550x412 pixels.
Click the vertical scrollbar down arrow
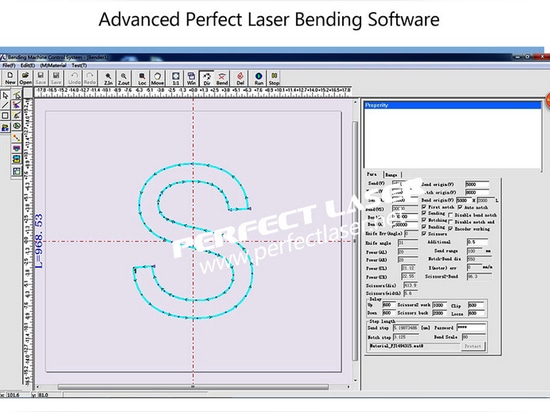(x=355, y=380)
